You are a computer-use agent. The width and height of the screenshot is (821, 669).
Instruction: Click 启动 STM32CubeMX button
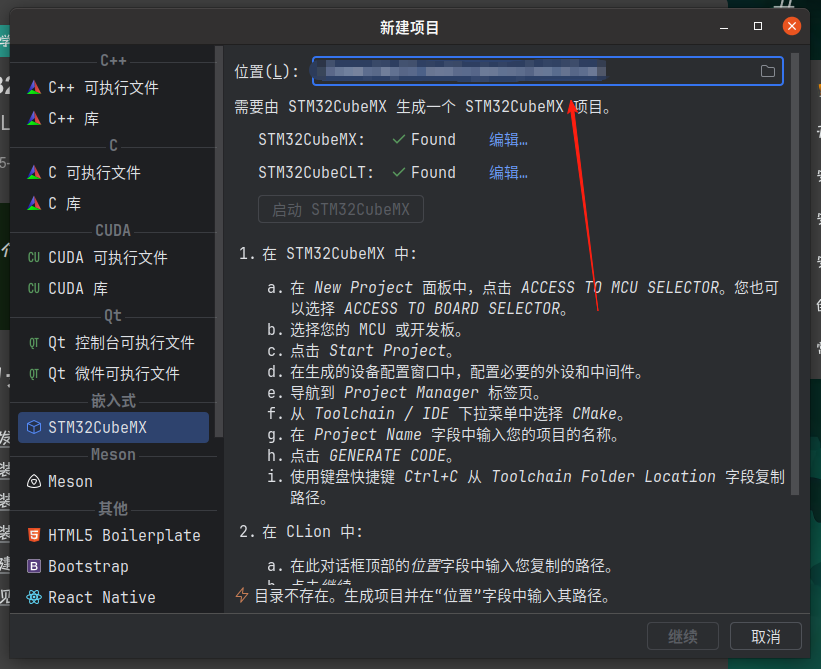click(341, 209)
